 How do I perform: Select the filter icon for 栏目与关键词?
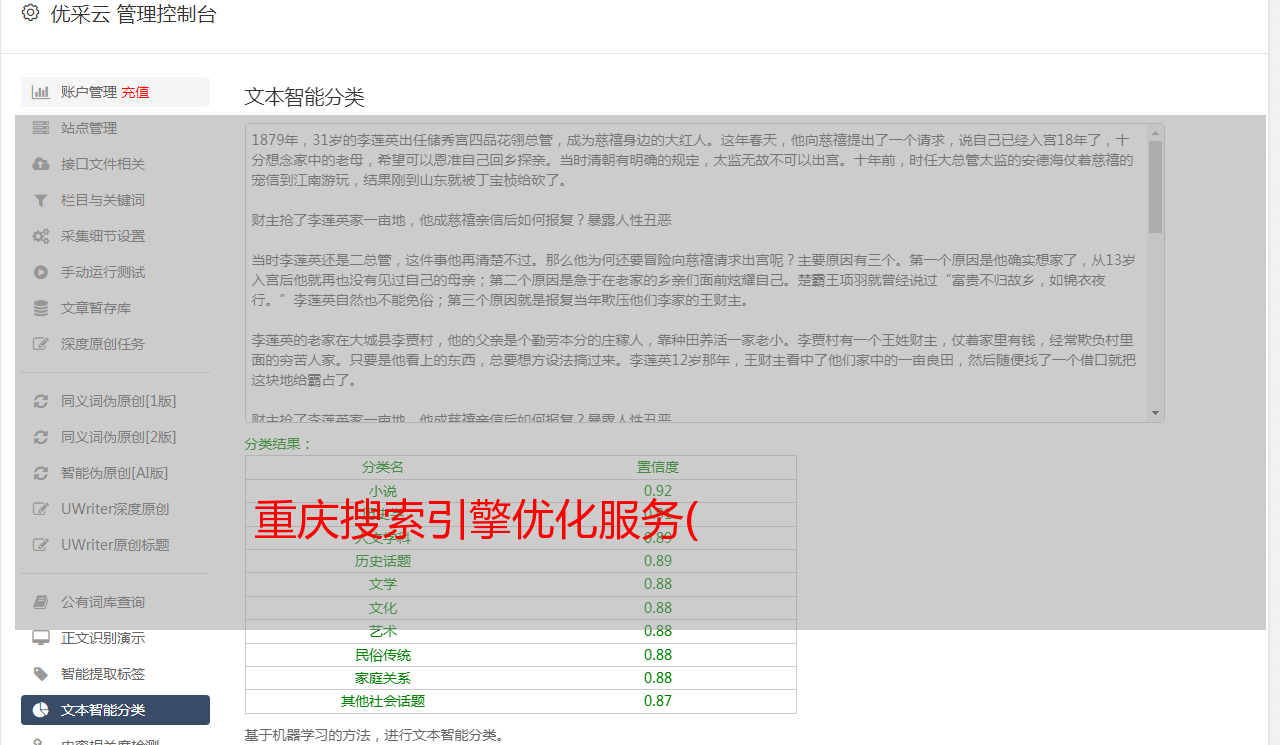pos(41,200)
